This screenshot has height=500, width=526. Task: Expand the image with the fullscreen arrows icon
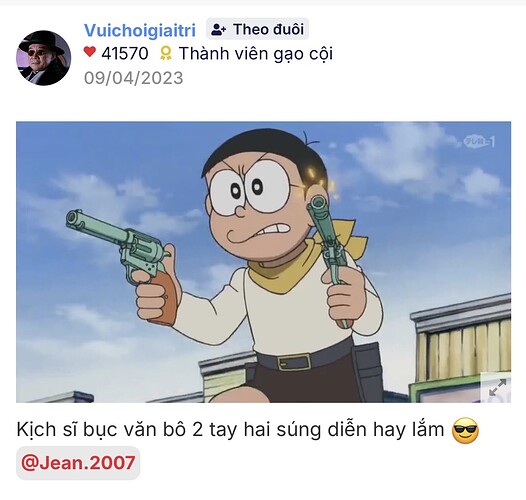click(498, 388)
